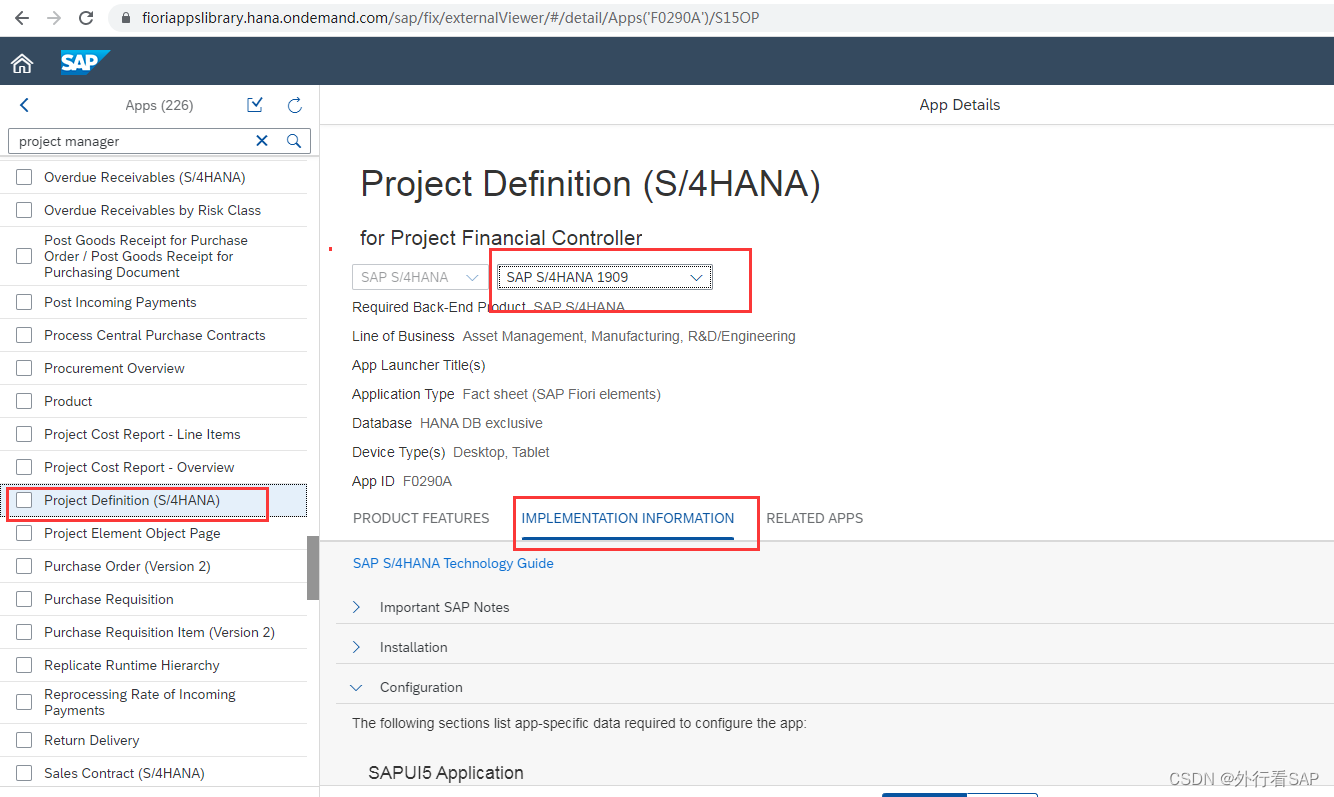Tick the Project Definition (S/4HANA) checkbox

click(24, 500)
